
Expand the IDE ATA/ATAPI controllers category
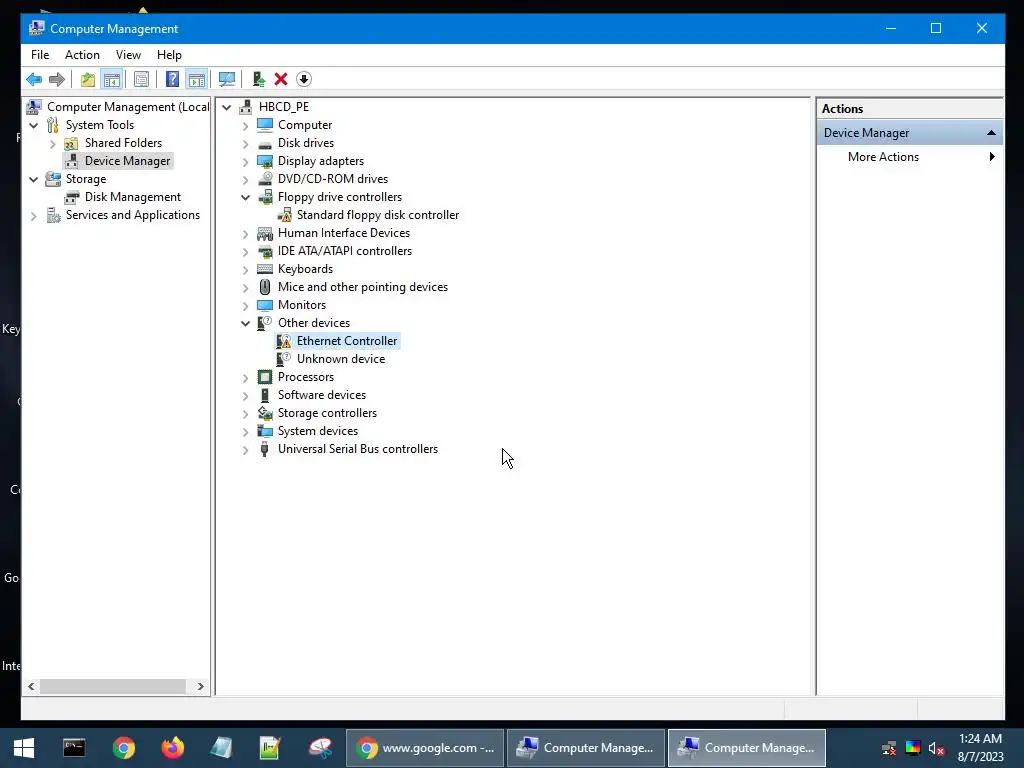tap(246, 251)
